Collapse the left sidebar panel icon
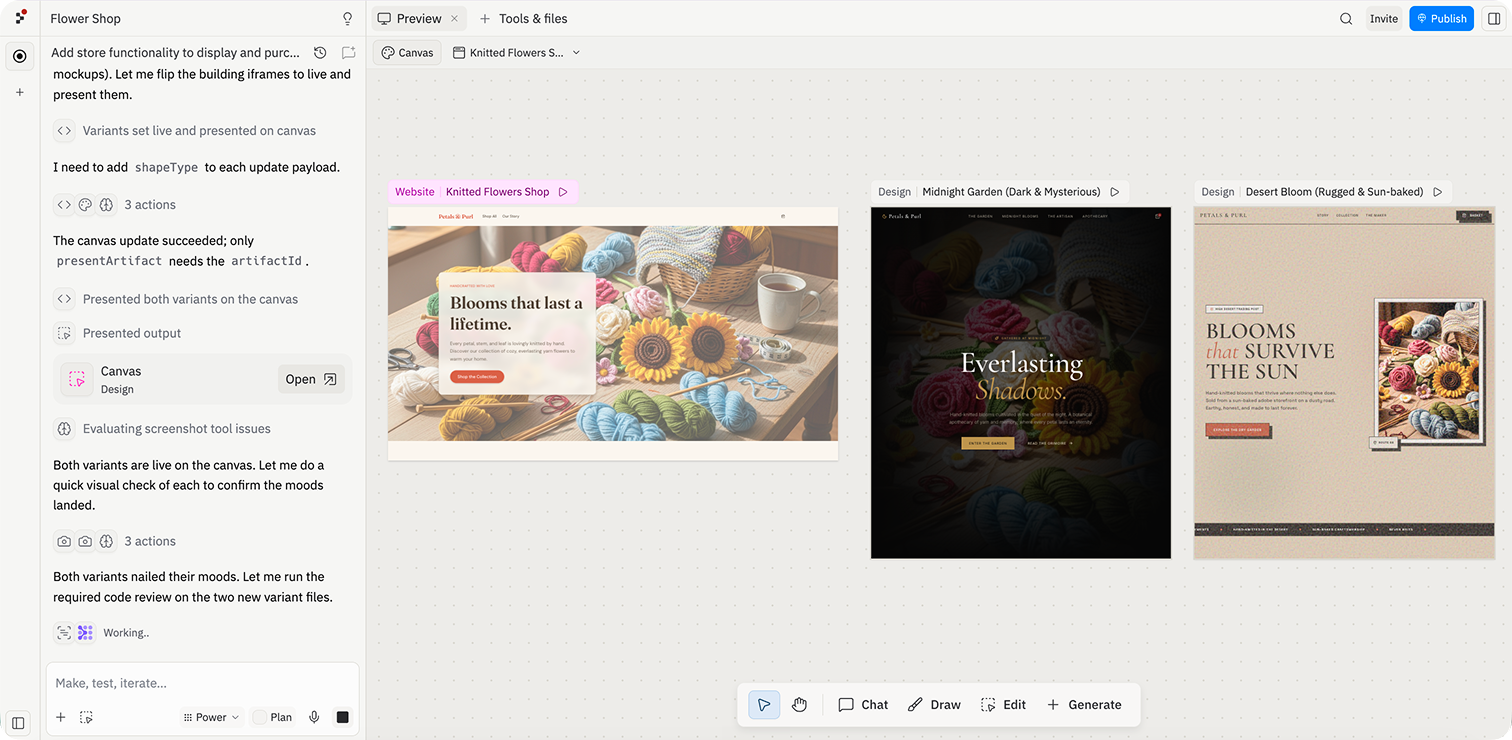This screenshot has height=740, width=1512. 18,723
